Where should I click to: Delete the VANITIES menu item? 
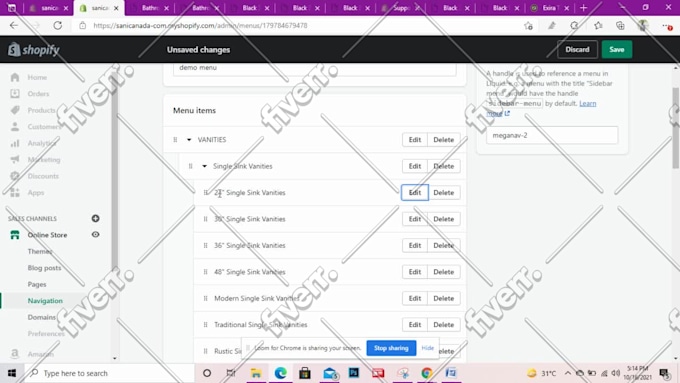(x=444, y=140)
